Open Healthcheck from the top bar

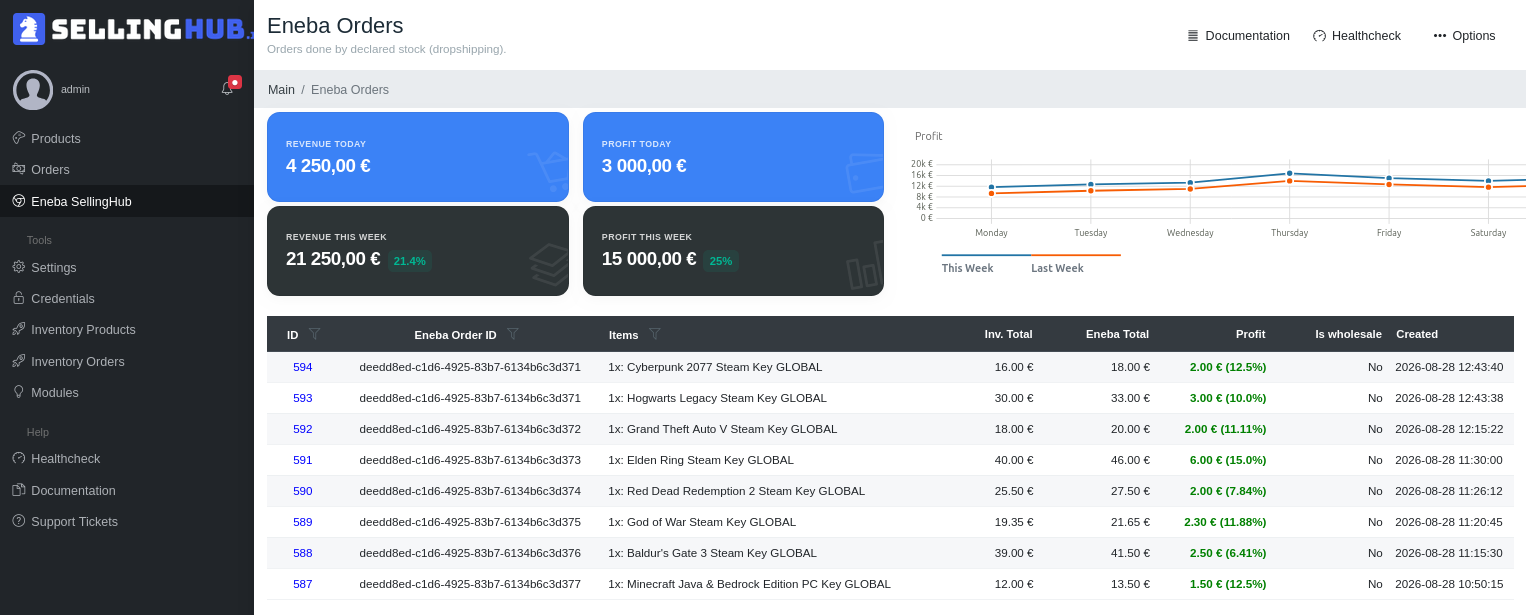click(1357, 36)
